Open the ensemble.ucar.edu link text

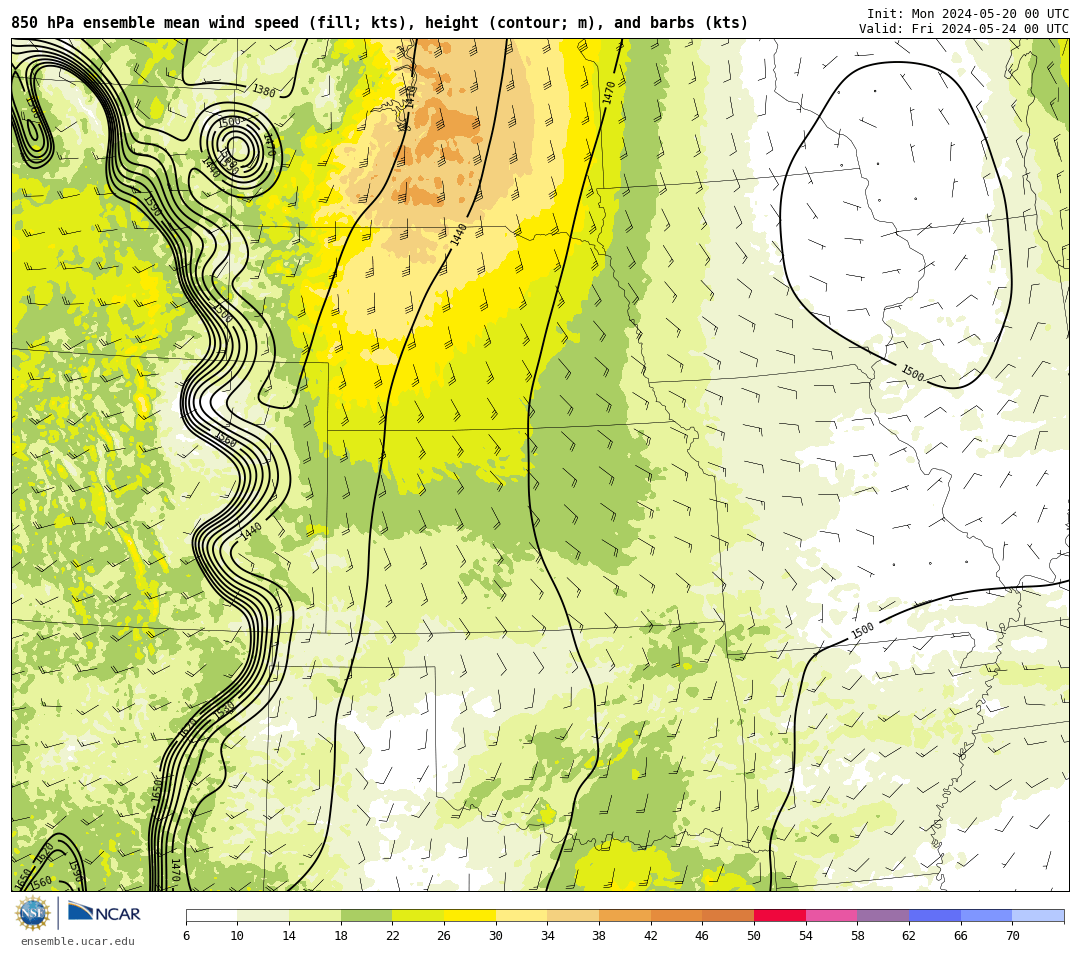tap(78, 941)
